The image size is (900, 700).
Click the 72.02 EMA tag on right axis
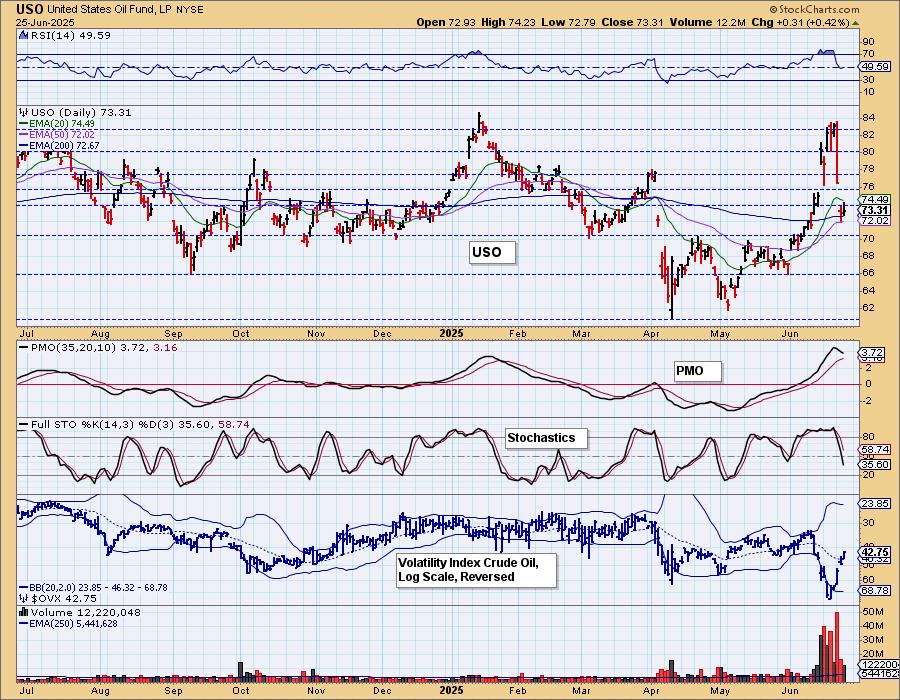coord(876,220)
